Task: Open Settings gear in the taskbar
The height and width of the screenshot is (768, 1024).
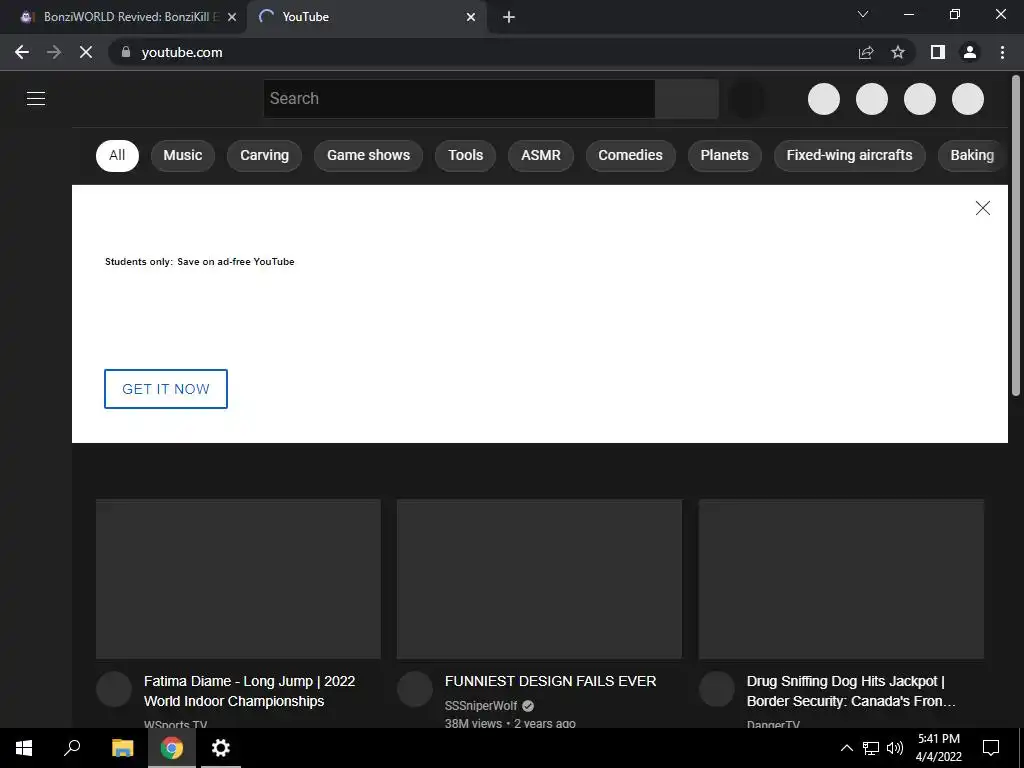Action: [x=221, y=748]
